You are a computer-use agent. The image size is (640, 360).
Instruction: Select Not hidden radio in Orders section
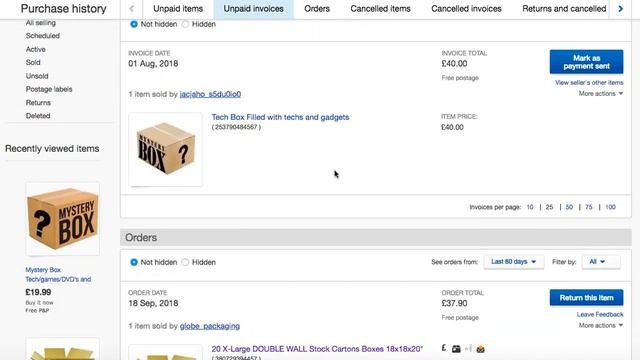click(x=134, y=262)
